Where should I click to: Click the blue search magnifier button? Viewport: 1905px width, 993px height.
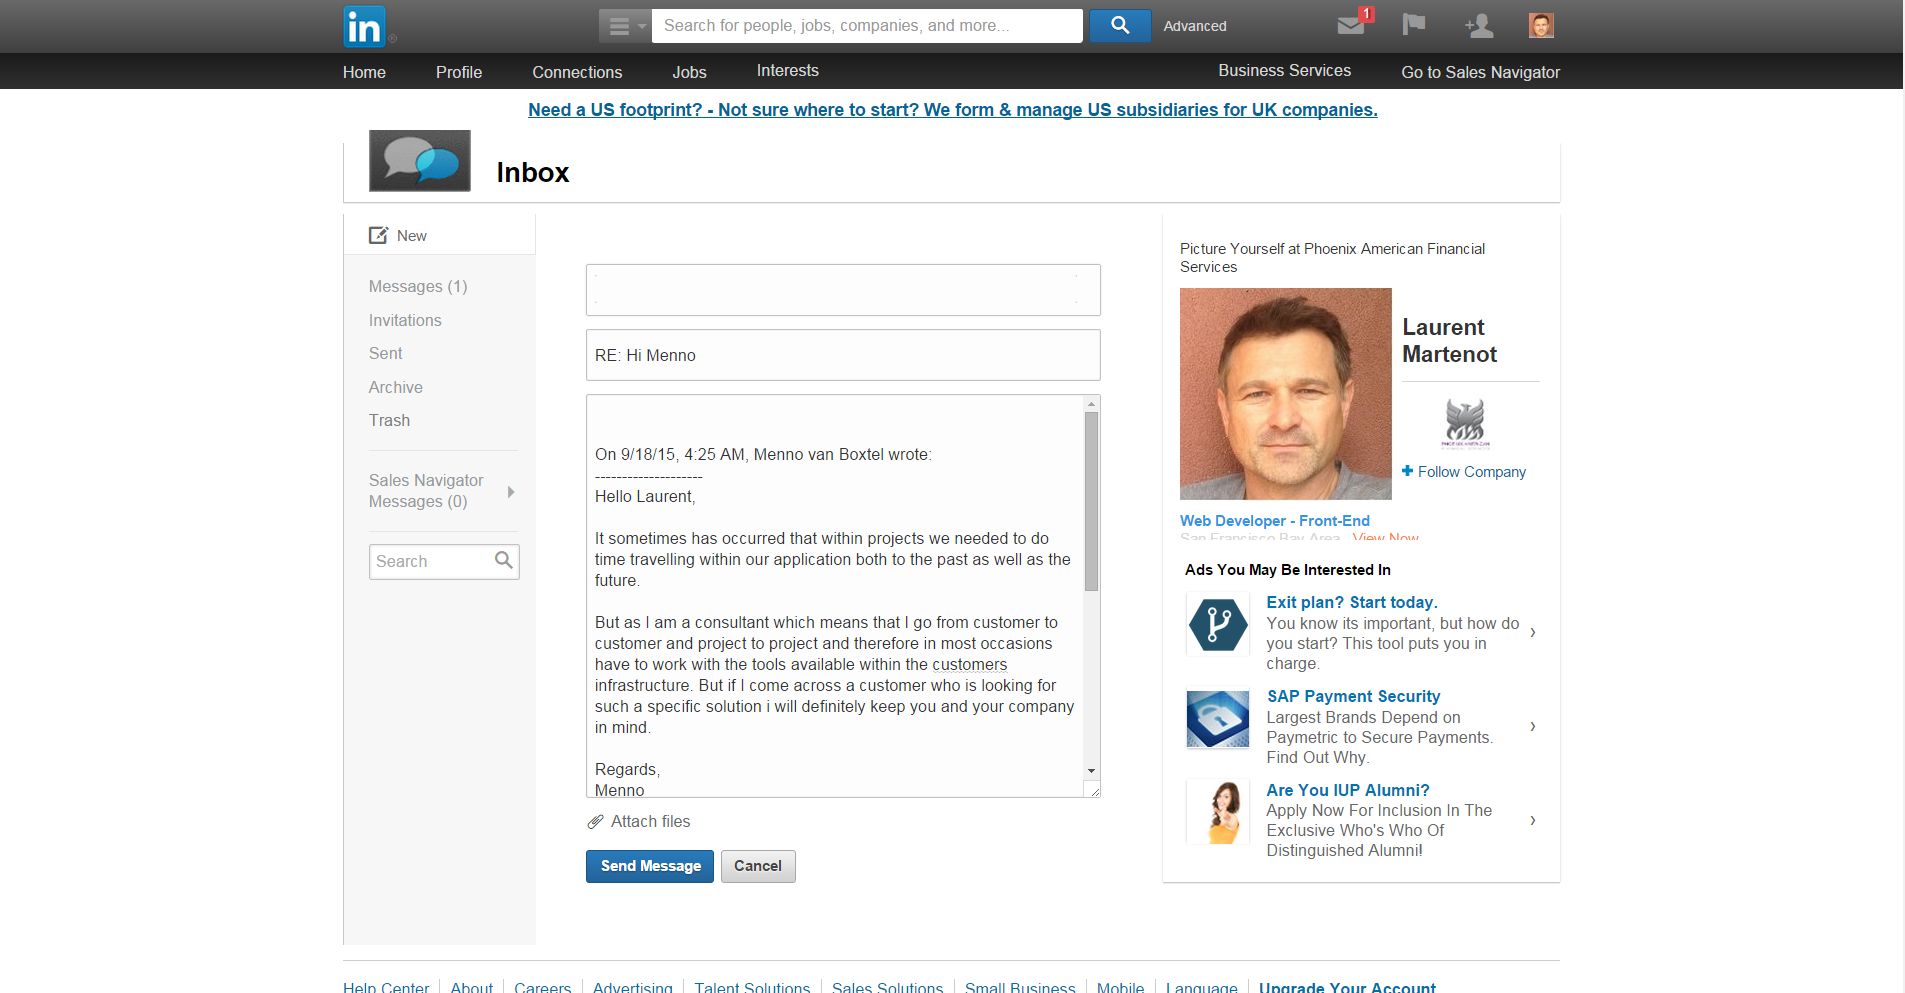[1119, 26]
